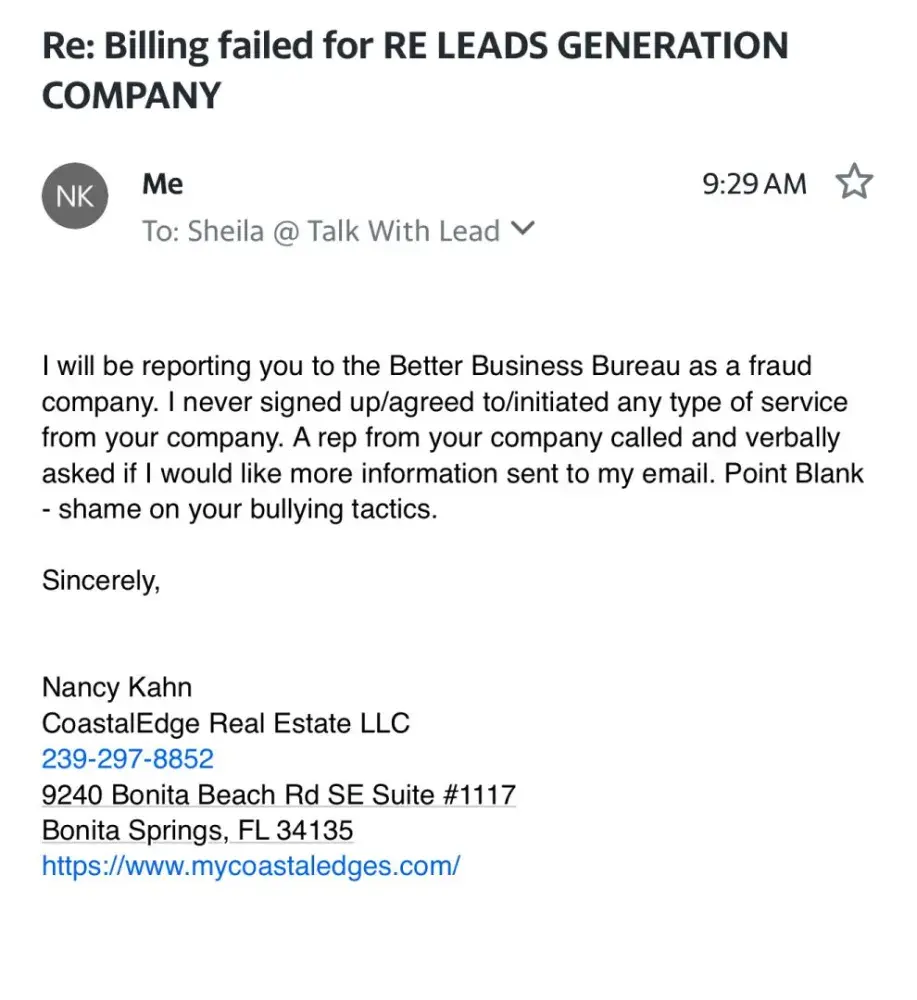Open sender name "Me"

point(163,184)
